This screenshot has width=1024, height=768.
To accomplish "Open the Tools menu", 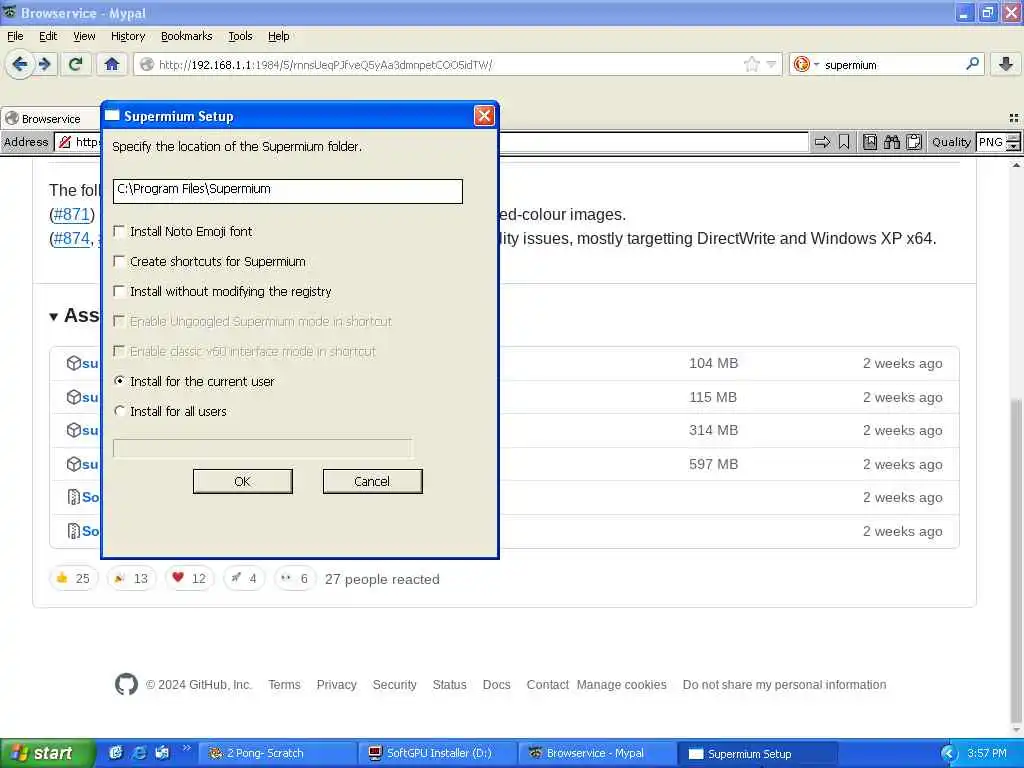I will tap(240, 36).
